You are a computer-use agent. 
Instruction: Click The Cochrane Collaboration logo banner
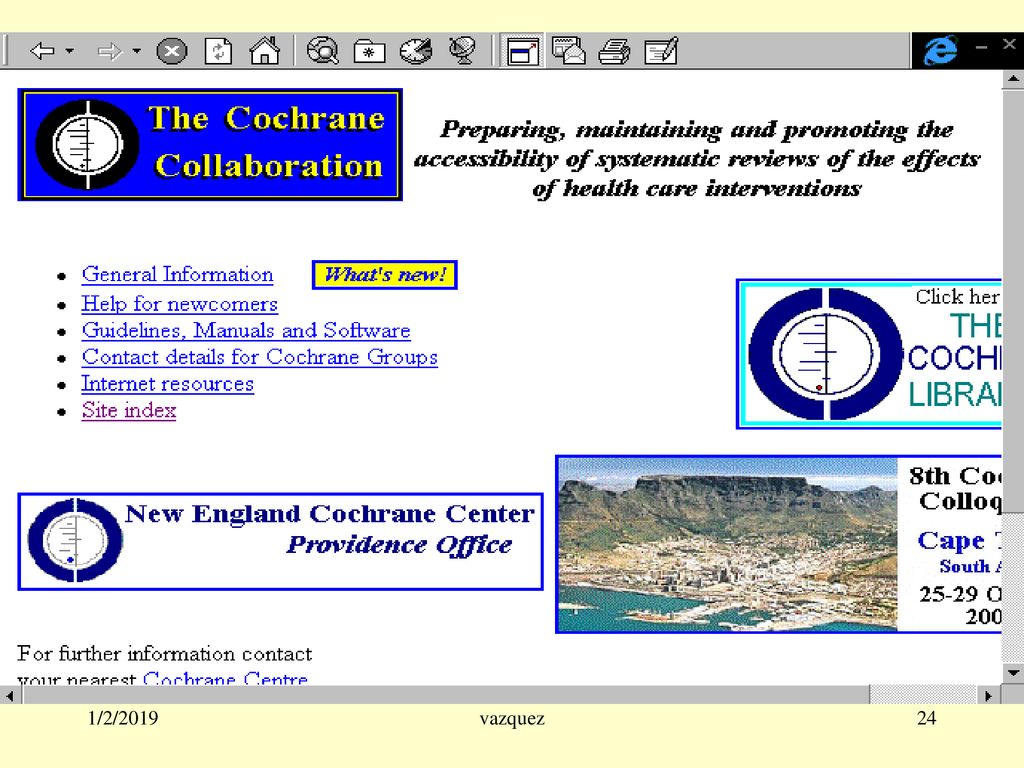(210, 144)
